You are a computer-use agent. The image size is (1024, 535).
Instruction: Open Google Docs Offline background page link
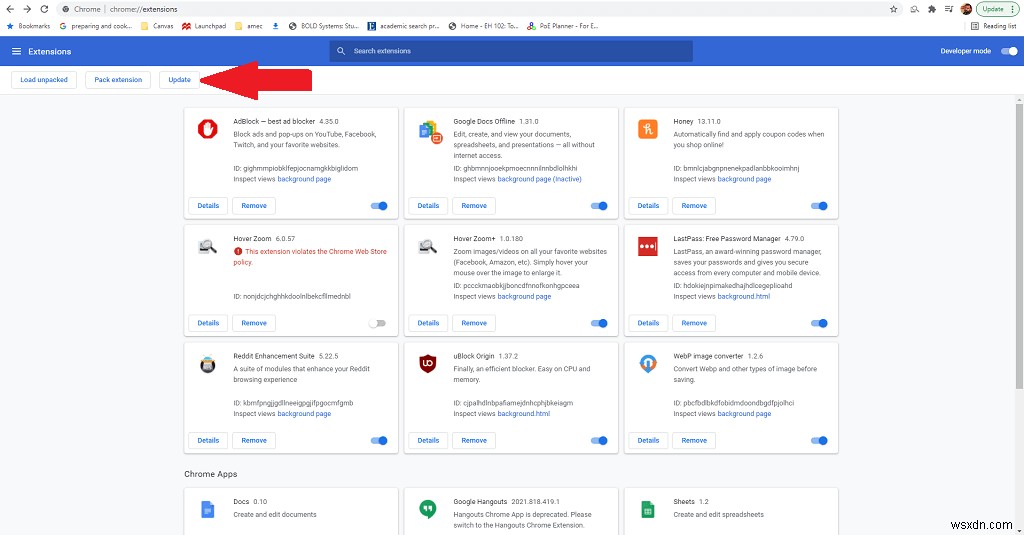539,179
